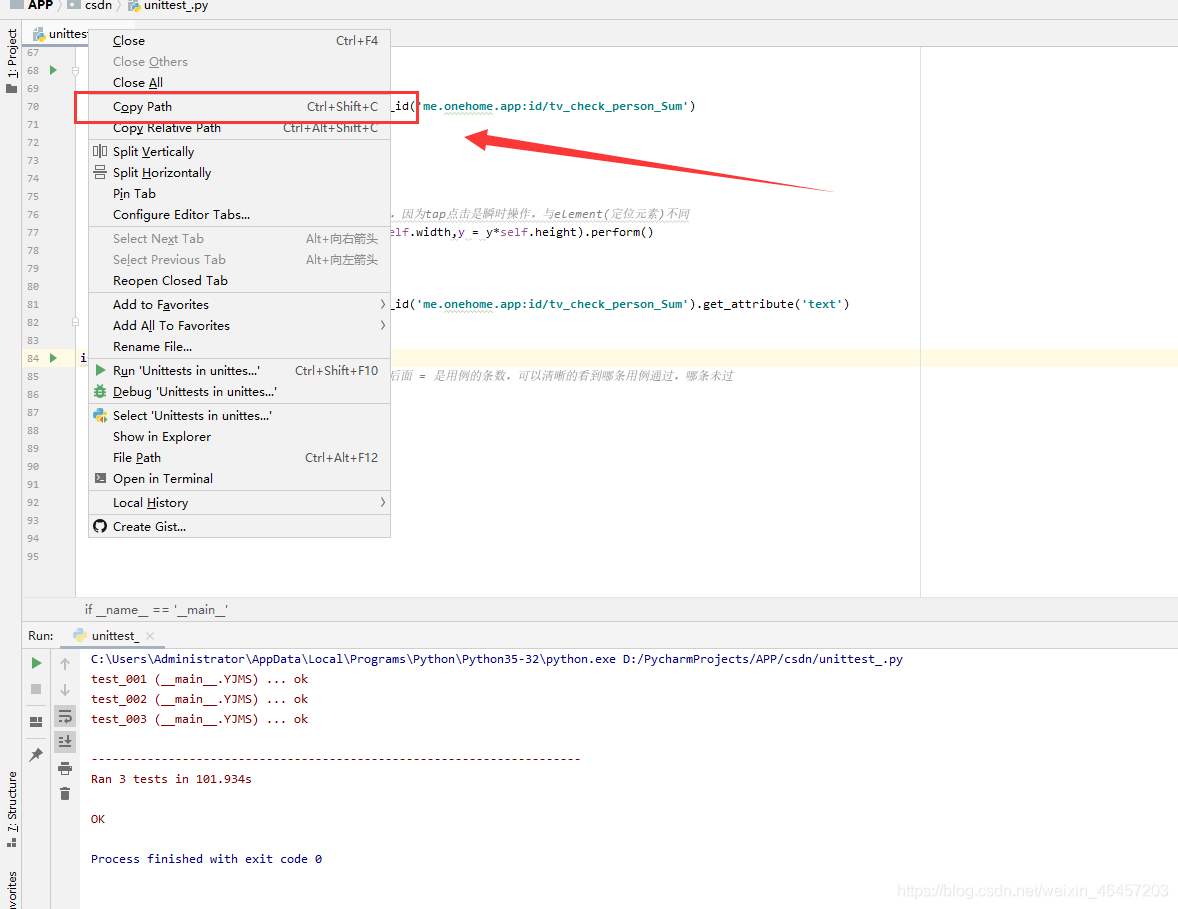The height and width of the screenshot is (909, 1178).
Task: Click test_003 result line in console
Action: [199, 719]
